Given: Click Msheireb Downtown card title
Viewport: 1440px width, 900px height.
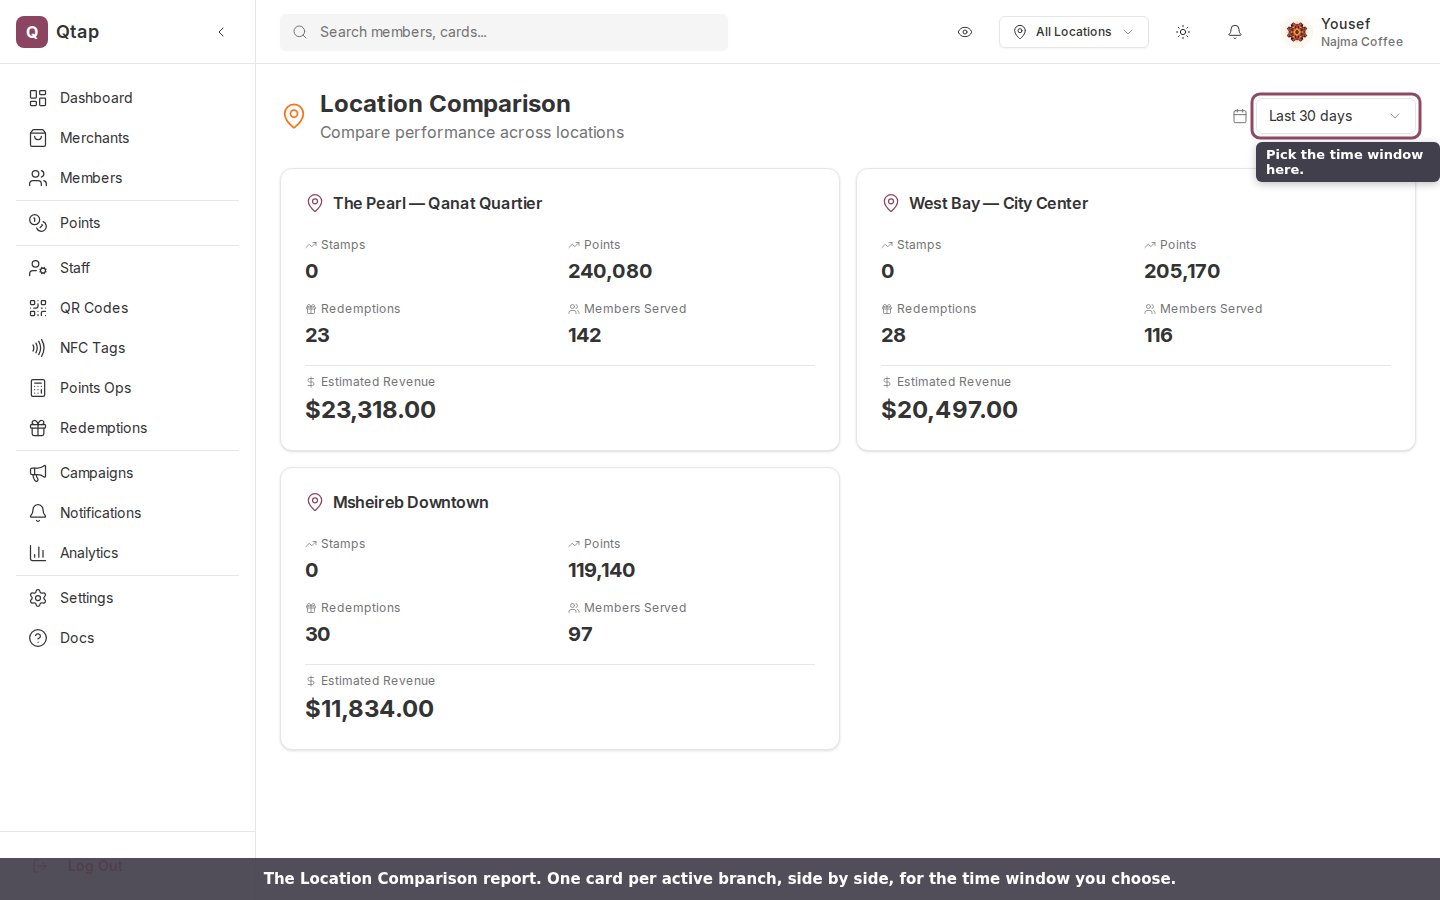Looking at the screenshot, I should (410, 502).
